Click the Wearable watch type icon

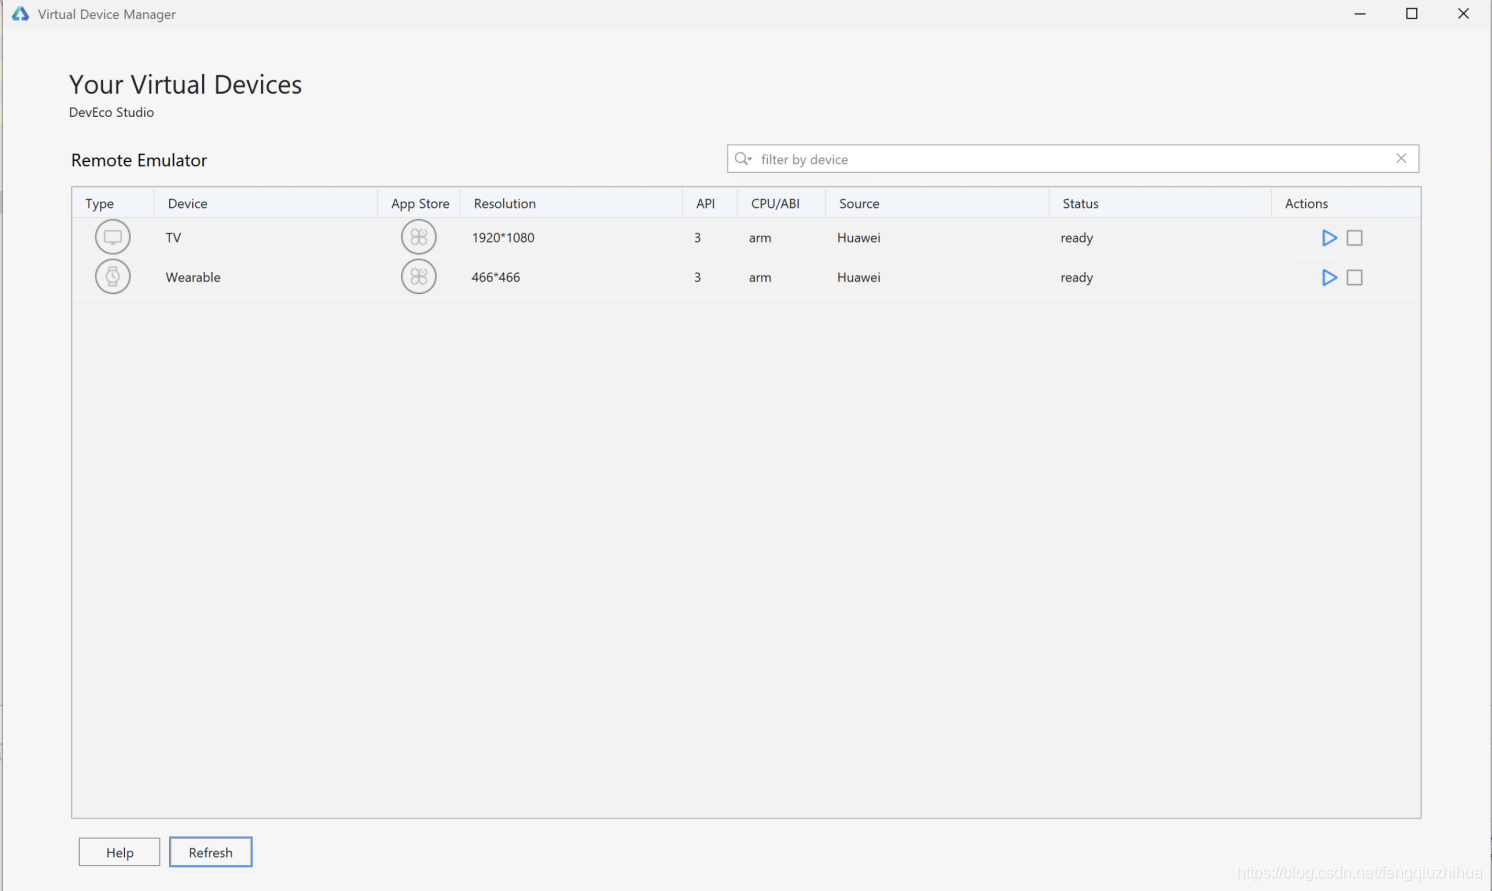click(113, 277)
